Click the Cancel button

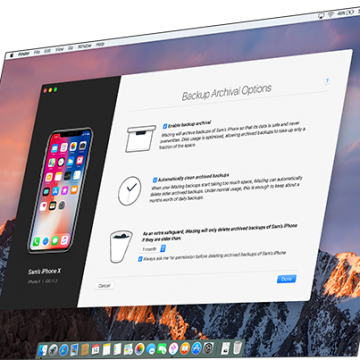point(104,286)
